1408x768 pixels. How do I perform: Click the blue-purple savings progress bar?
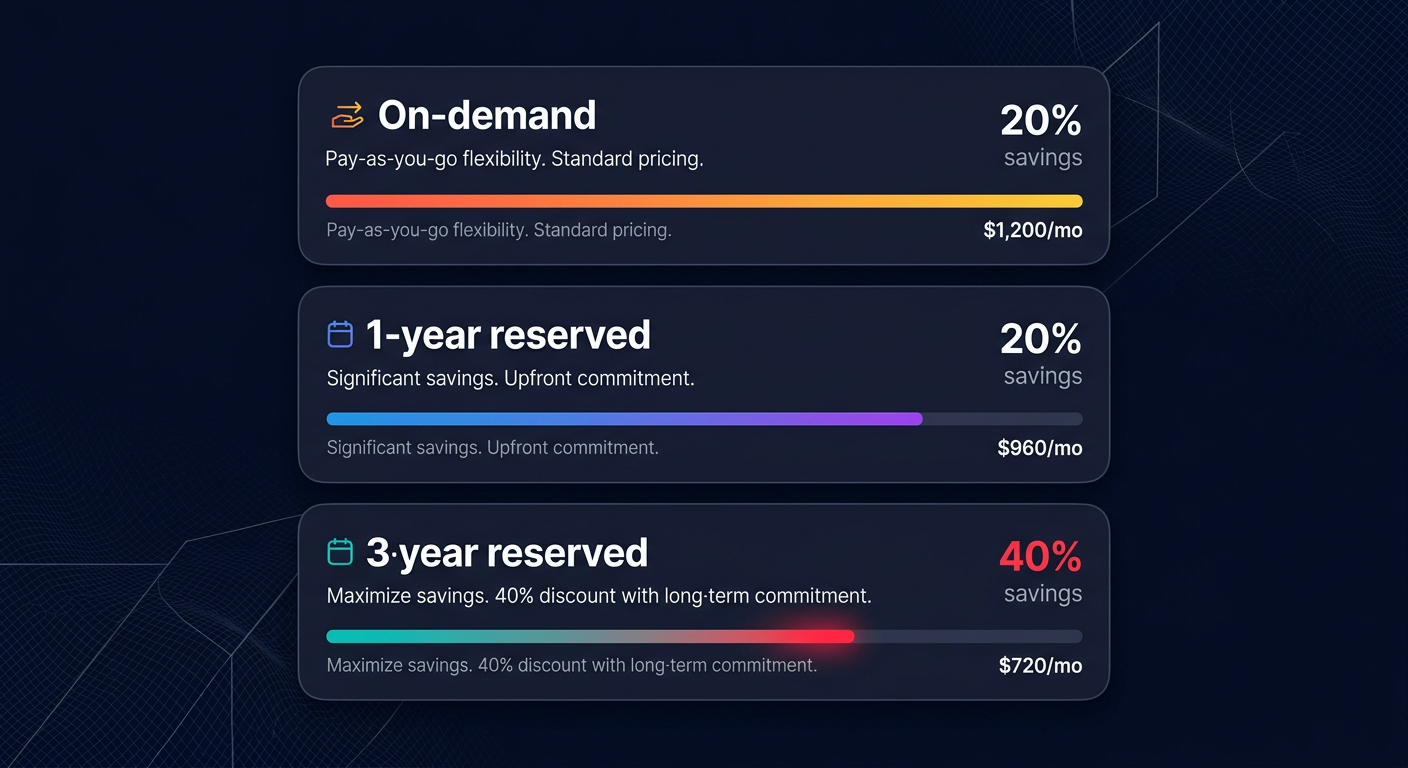tap(624, 418)
